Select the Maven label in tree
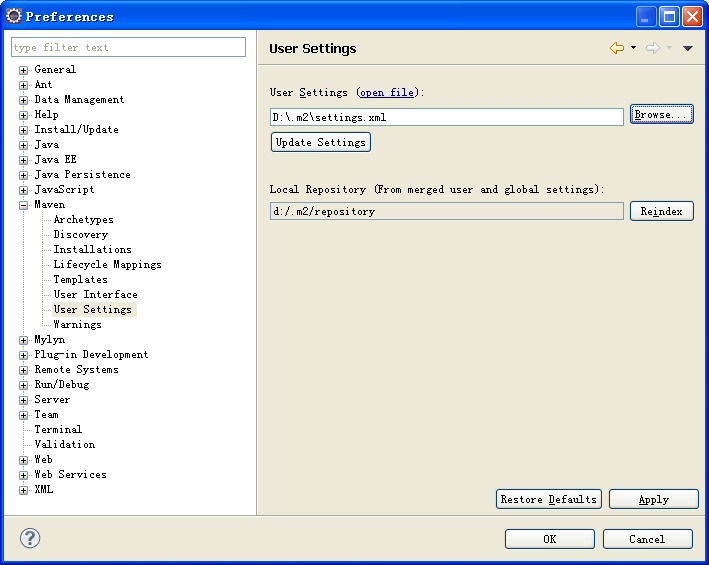This screenshot has width=709, height=565. pos(50,205)
